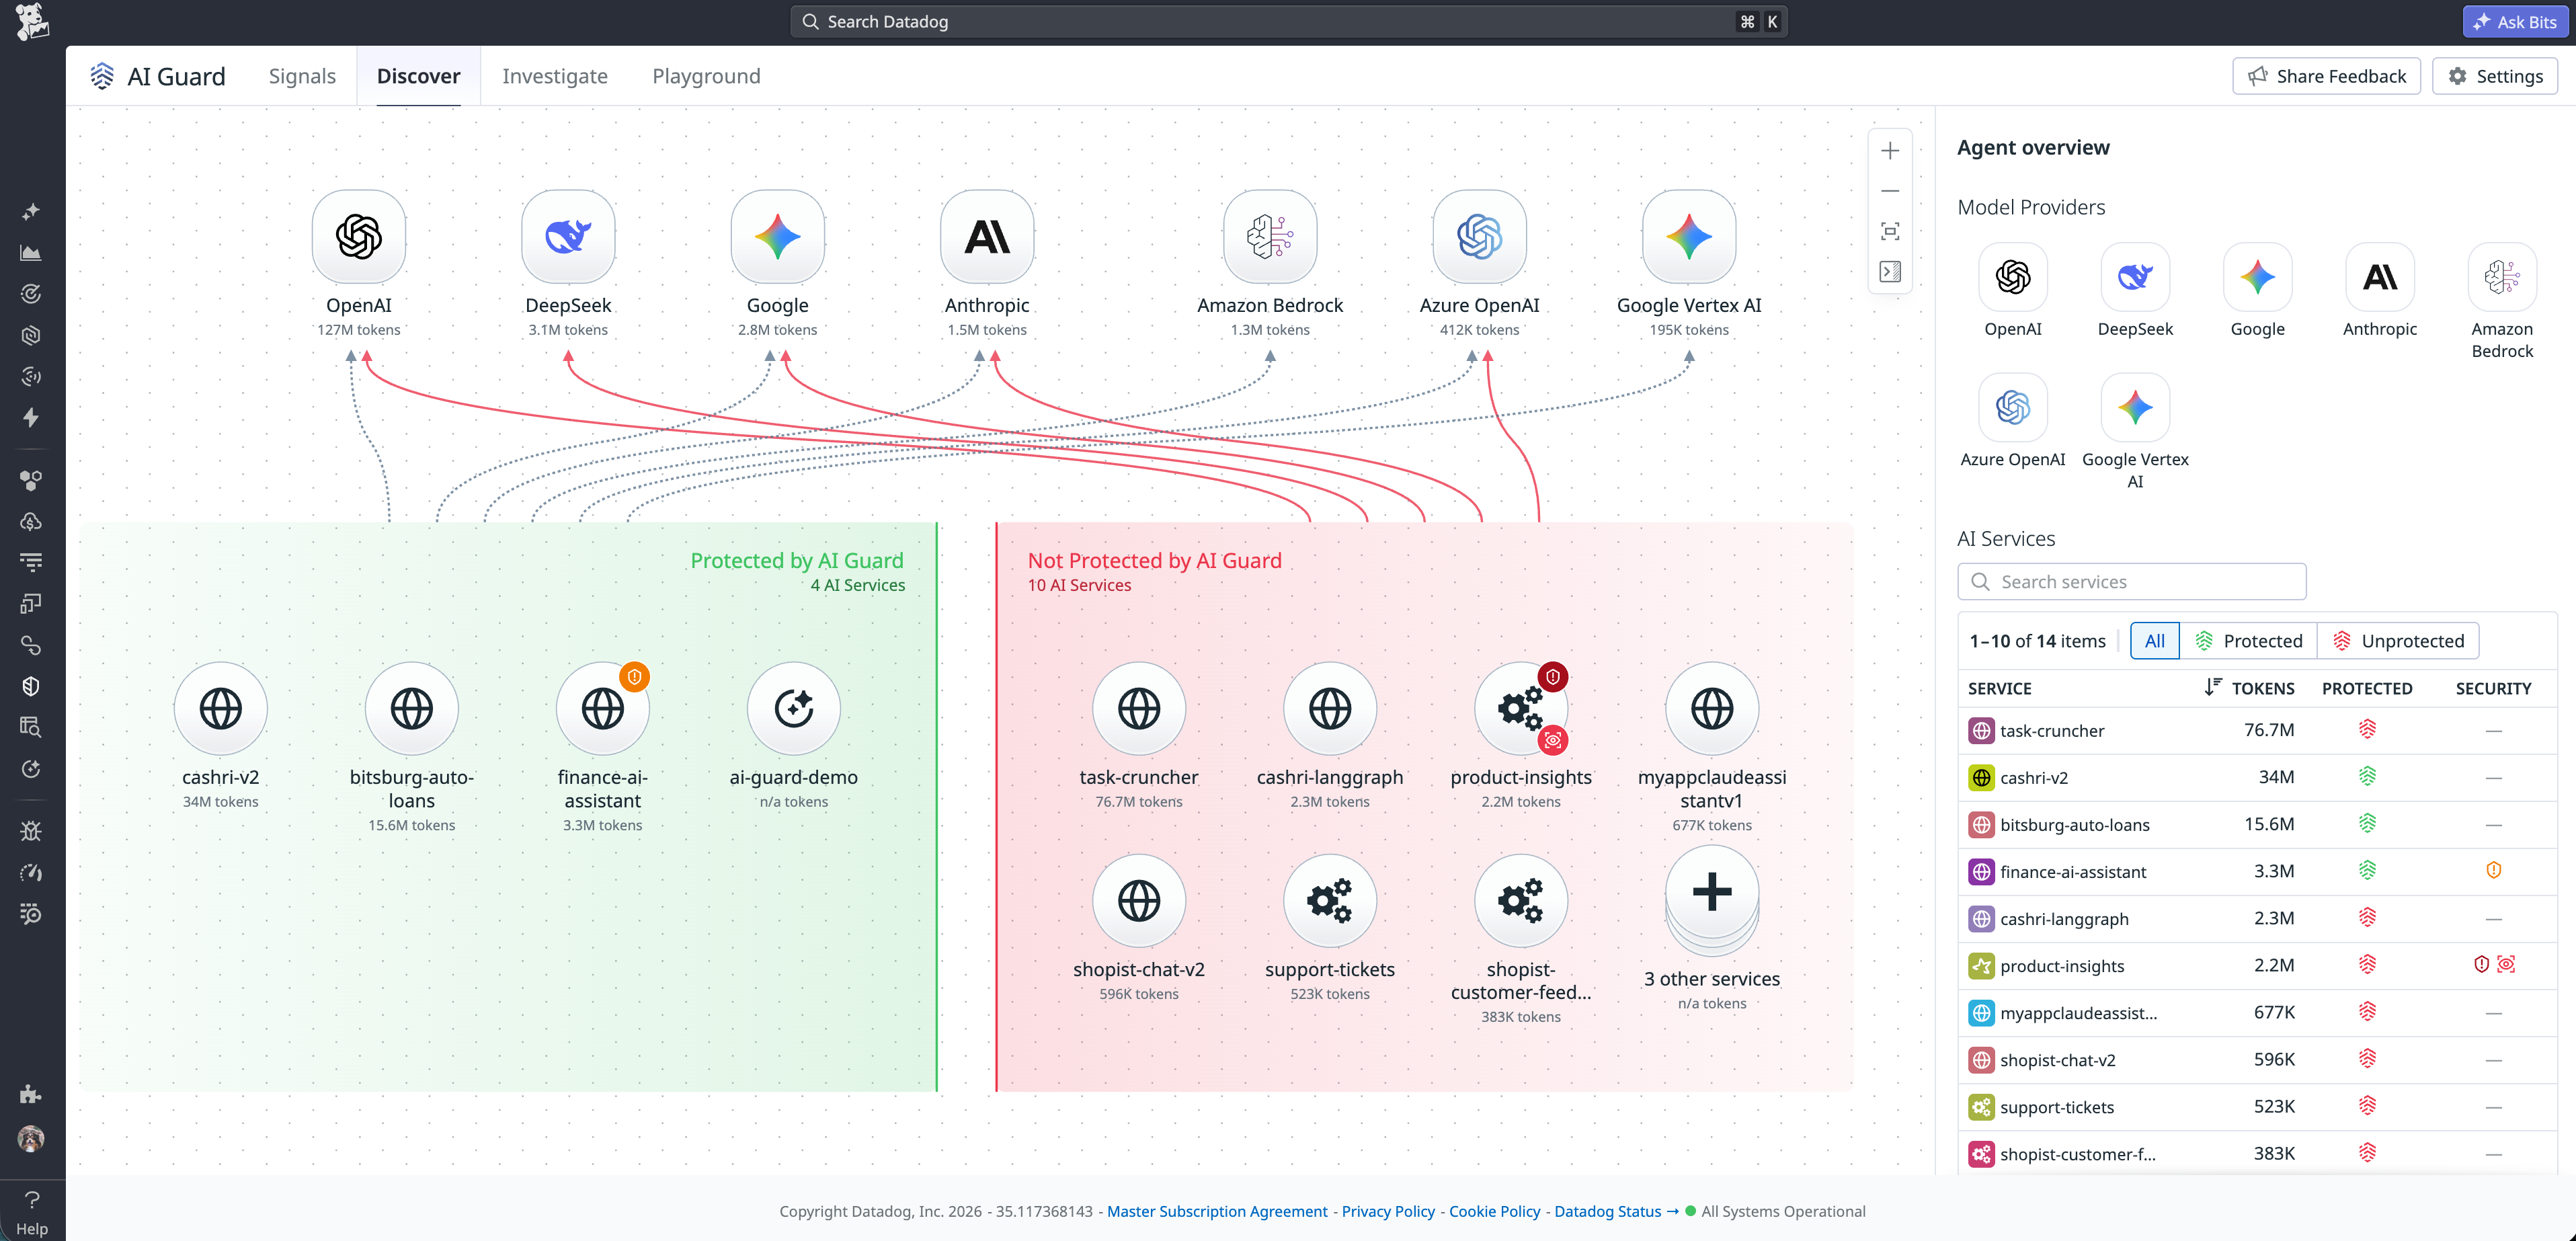
Task: Click the finance-ai-assistant service node
Action: (602, 709)
